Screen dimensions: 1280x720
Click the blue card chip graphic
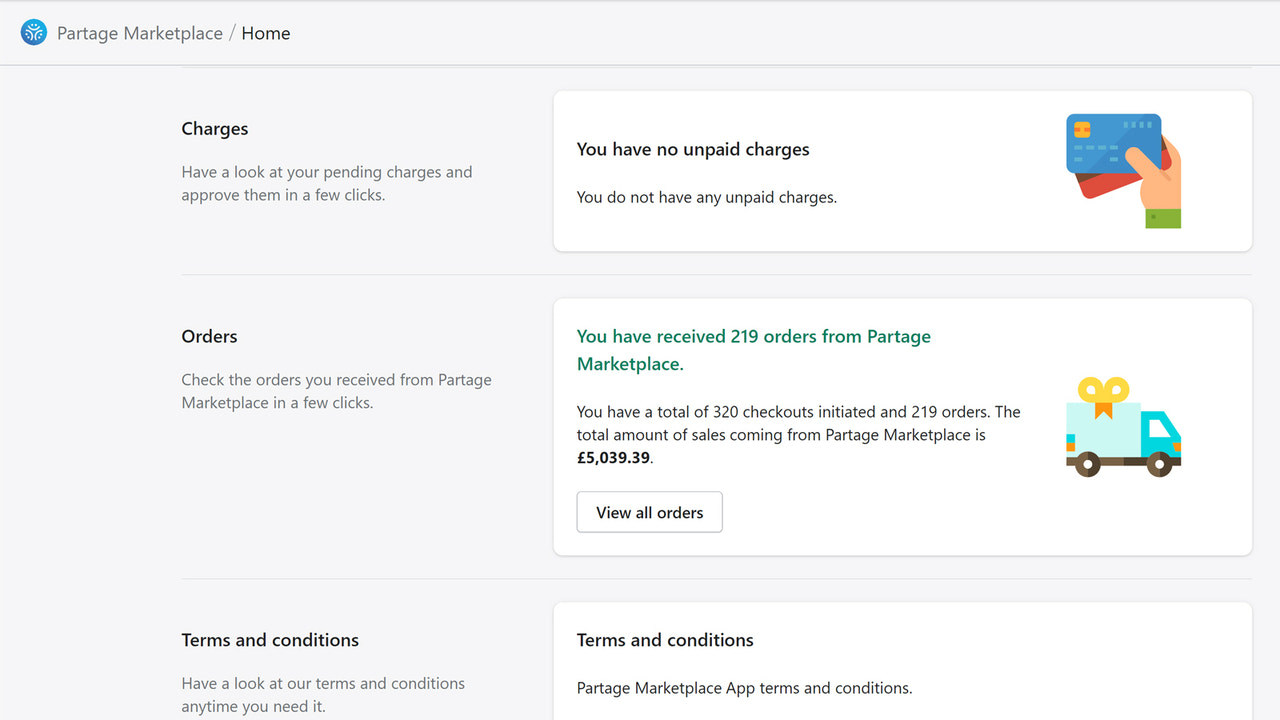point(1082,128)
